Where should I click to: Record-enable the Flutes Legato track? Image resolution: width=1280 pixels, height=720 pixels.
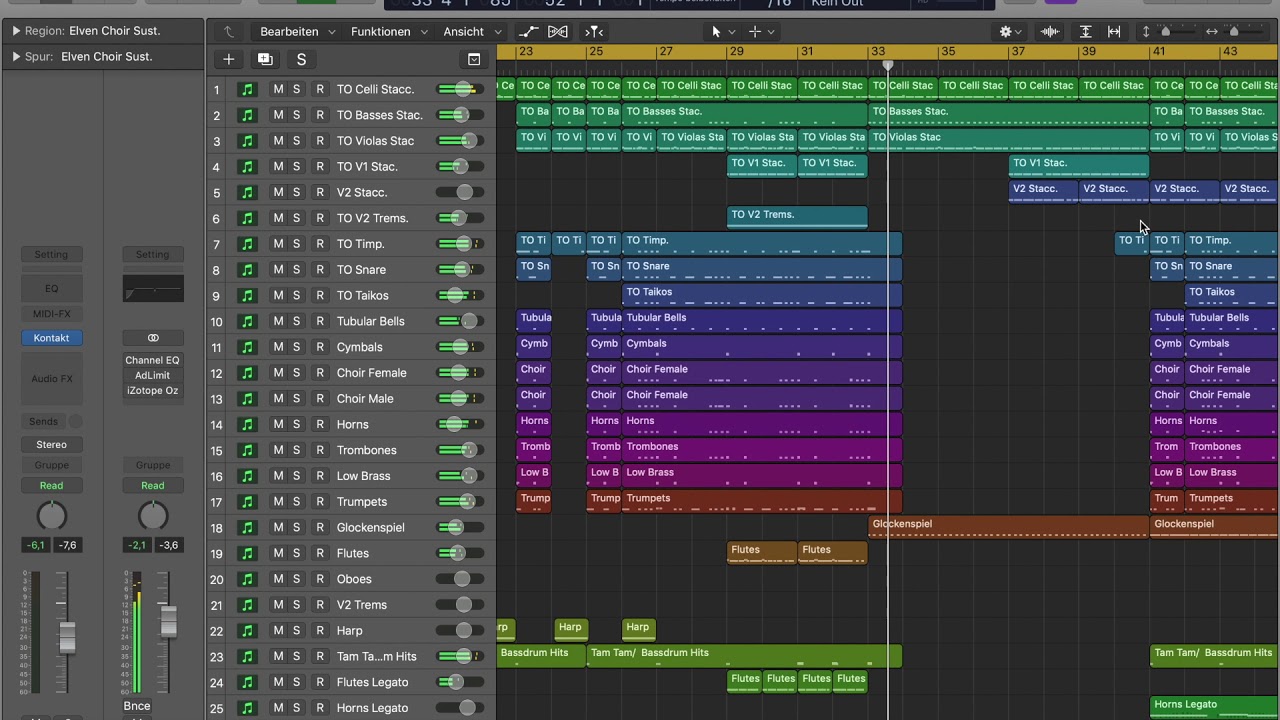tap(320, 682)
